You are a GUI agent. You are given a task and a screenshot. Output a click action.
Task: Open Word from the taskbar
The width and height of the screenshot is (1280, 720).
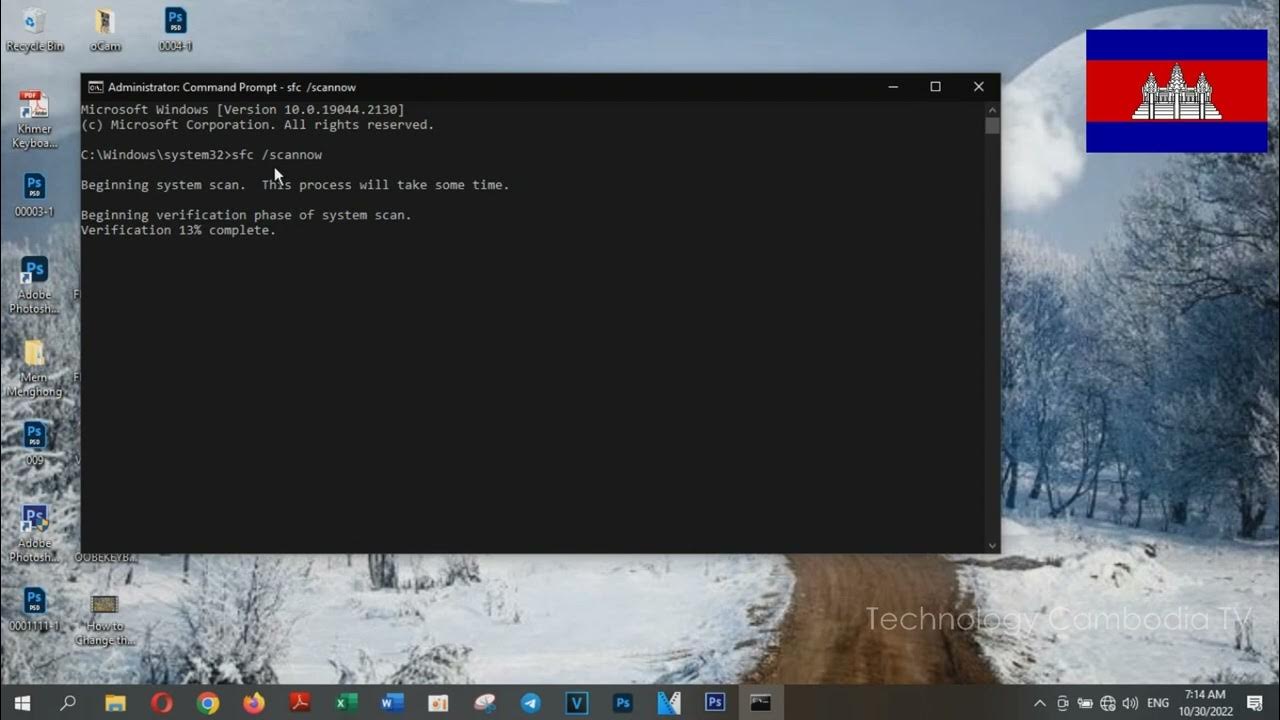[392, 703]
